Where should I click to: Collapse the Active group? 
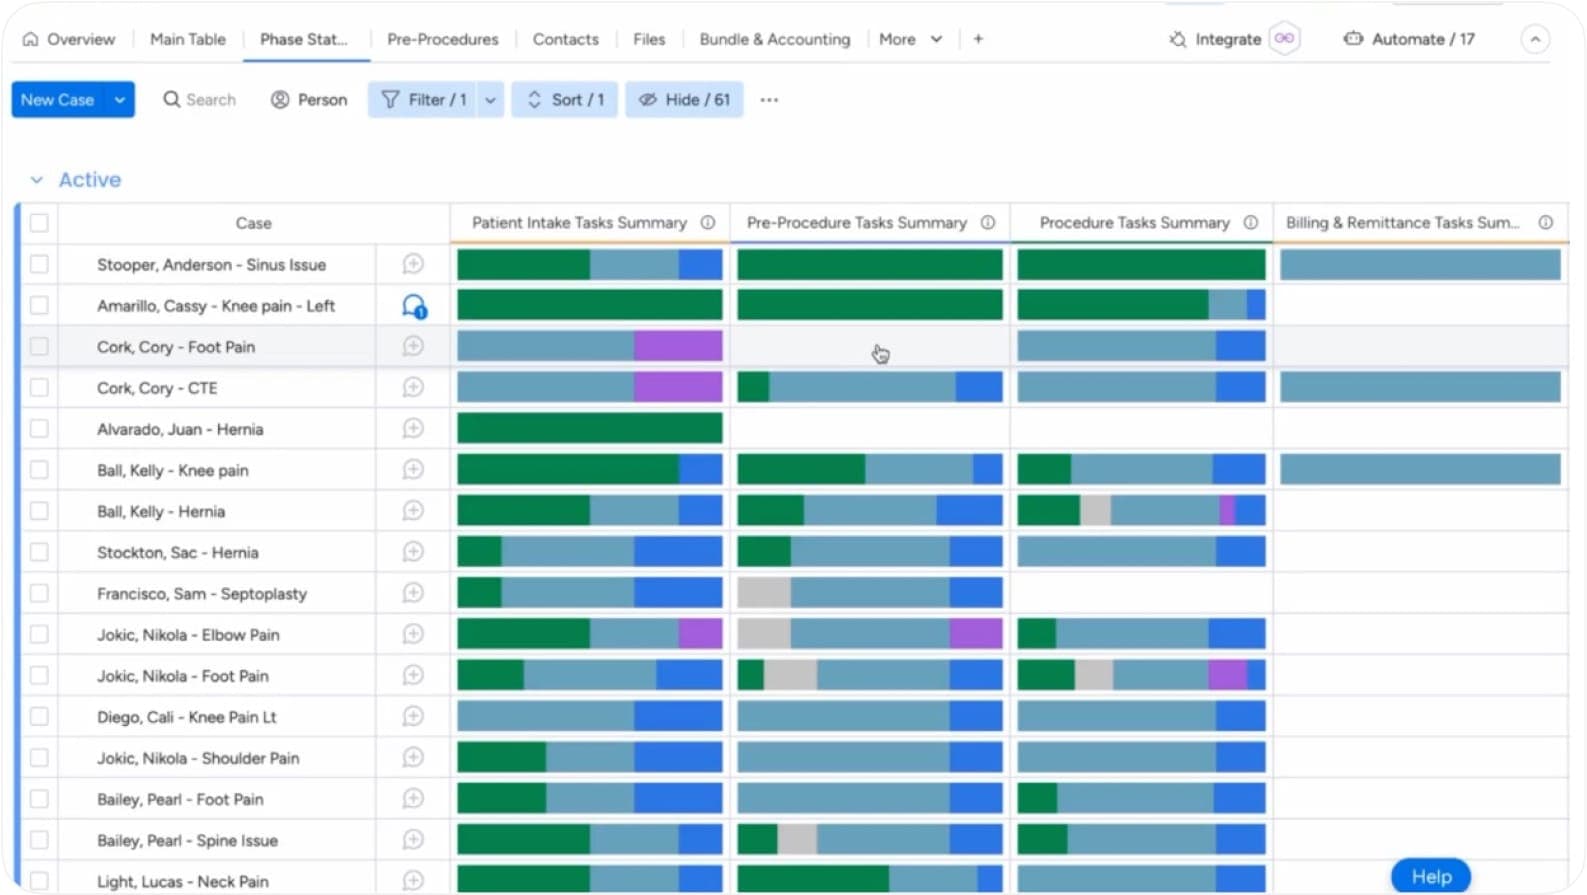click(x=37, y=180)
